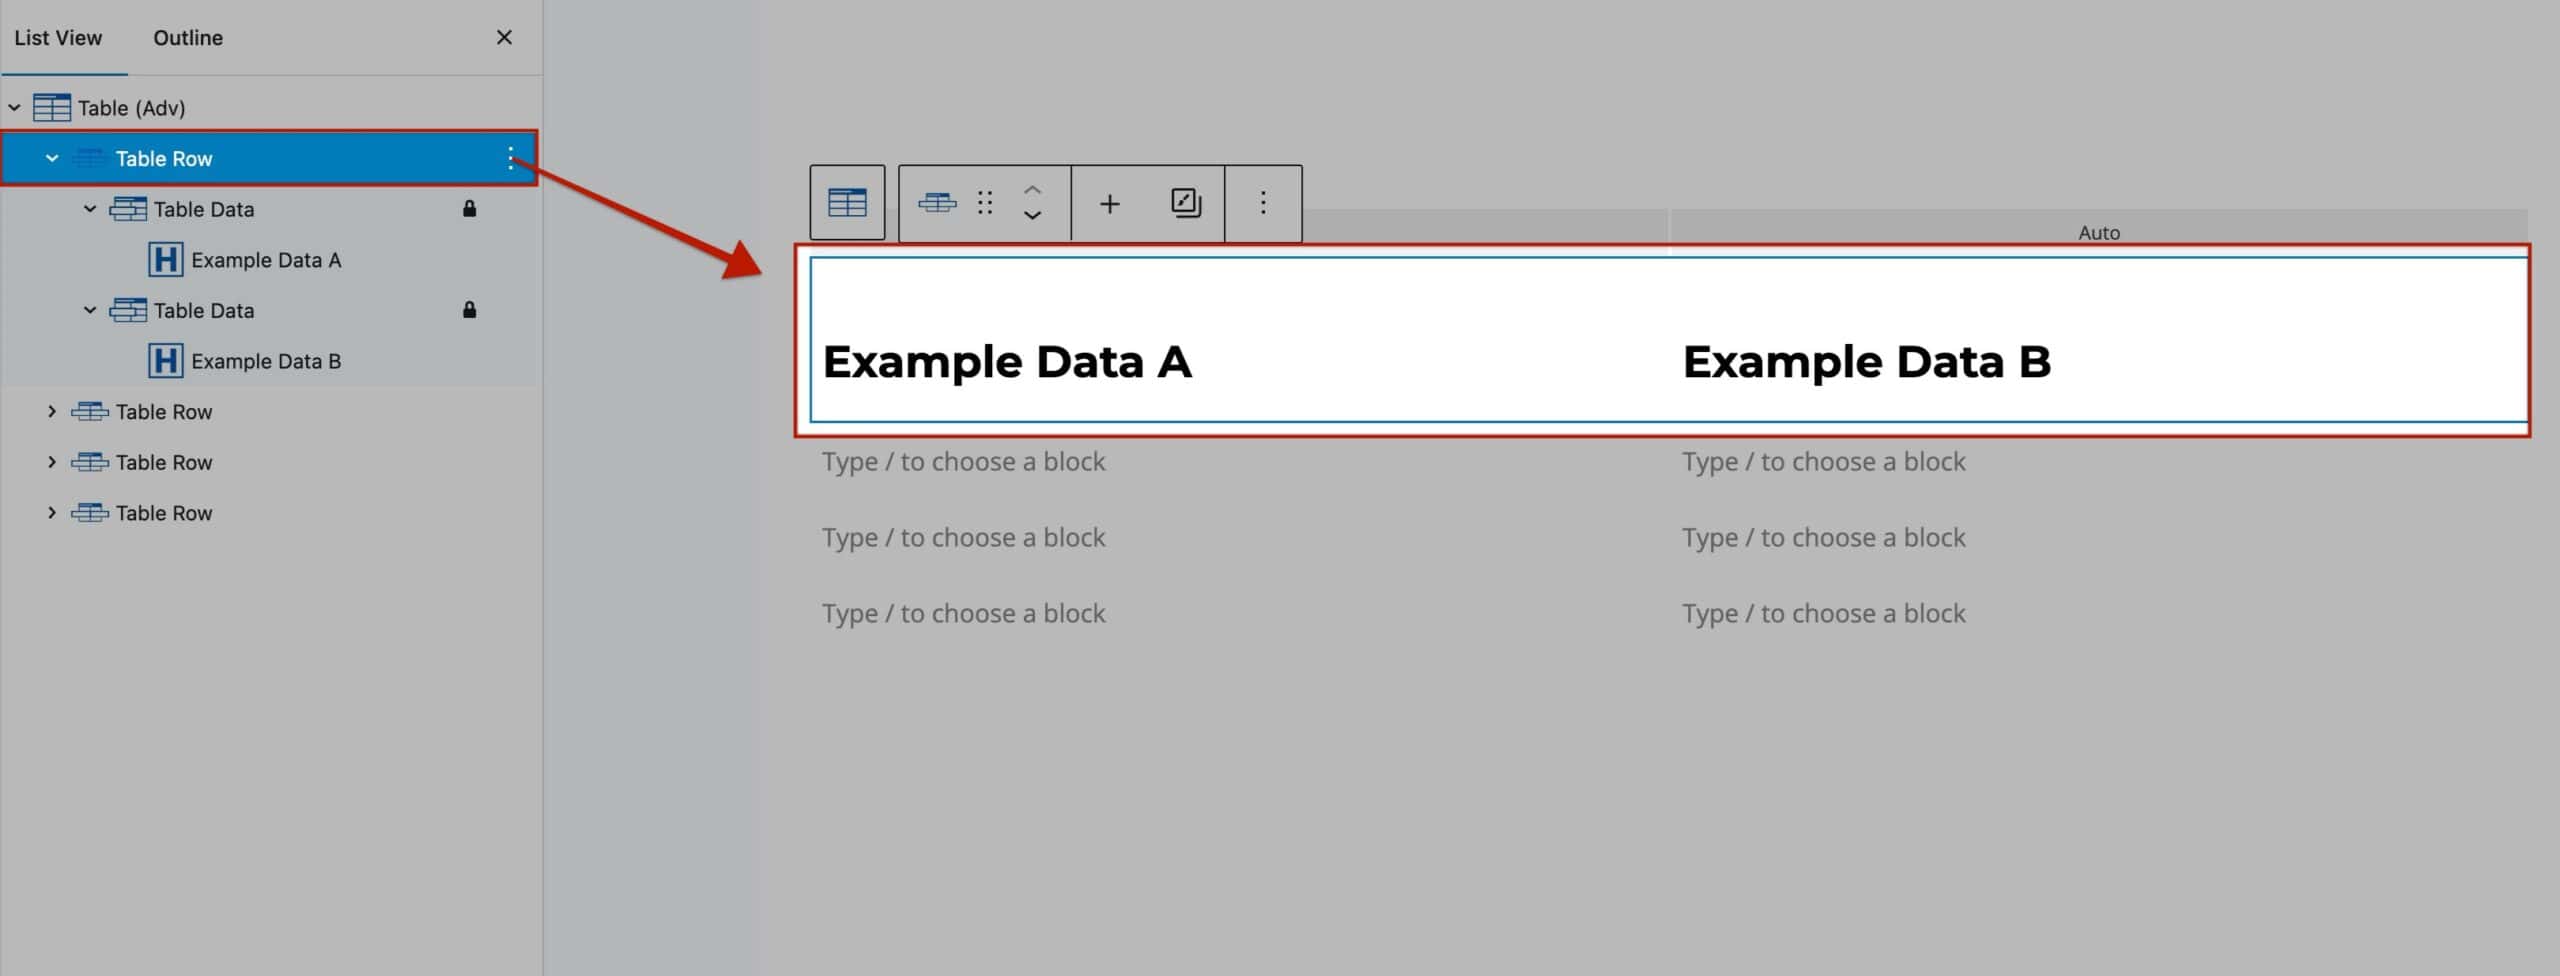Click the drag handle in the block toolbar
The image size is (2560, 976).
(985, 203)
